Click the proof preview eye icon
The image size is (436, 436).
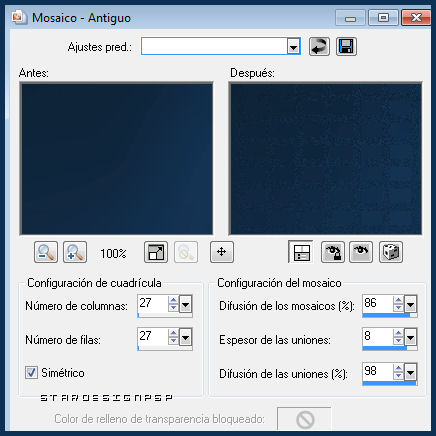coord(361,252)
